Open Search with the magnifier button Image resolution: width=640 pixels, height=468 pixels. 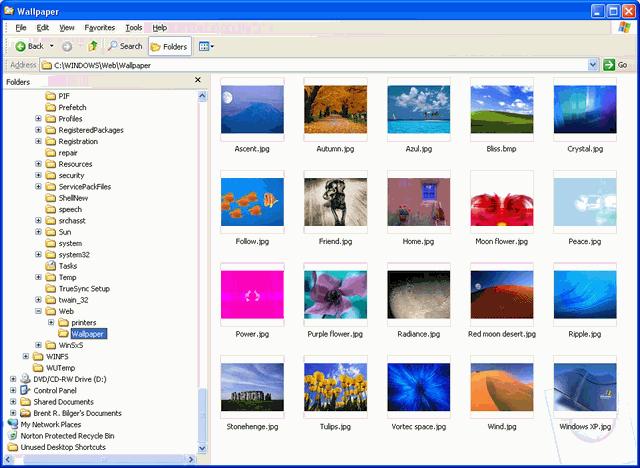tap(125, 46)
